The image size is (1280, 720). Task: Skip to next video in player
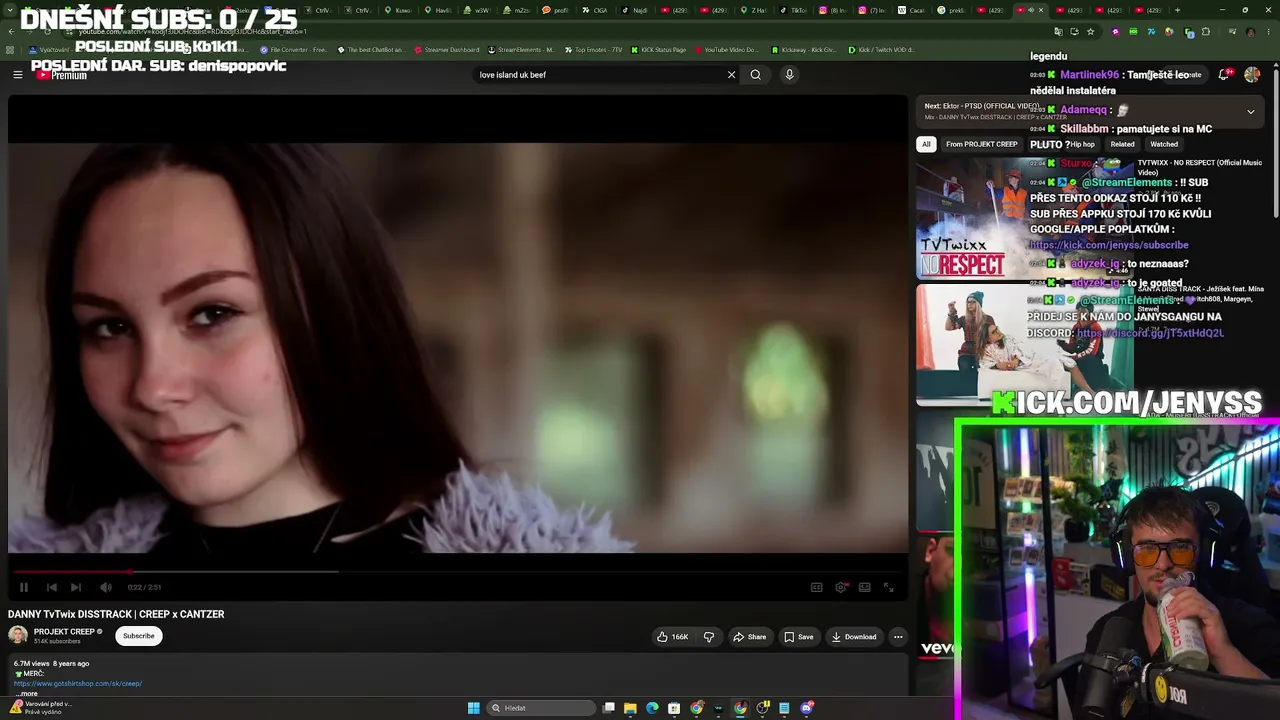[x=76, y=587]
